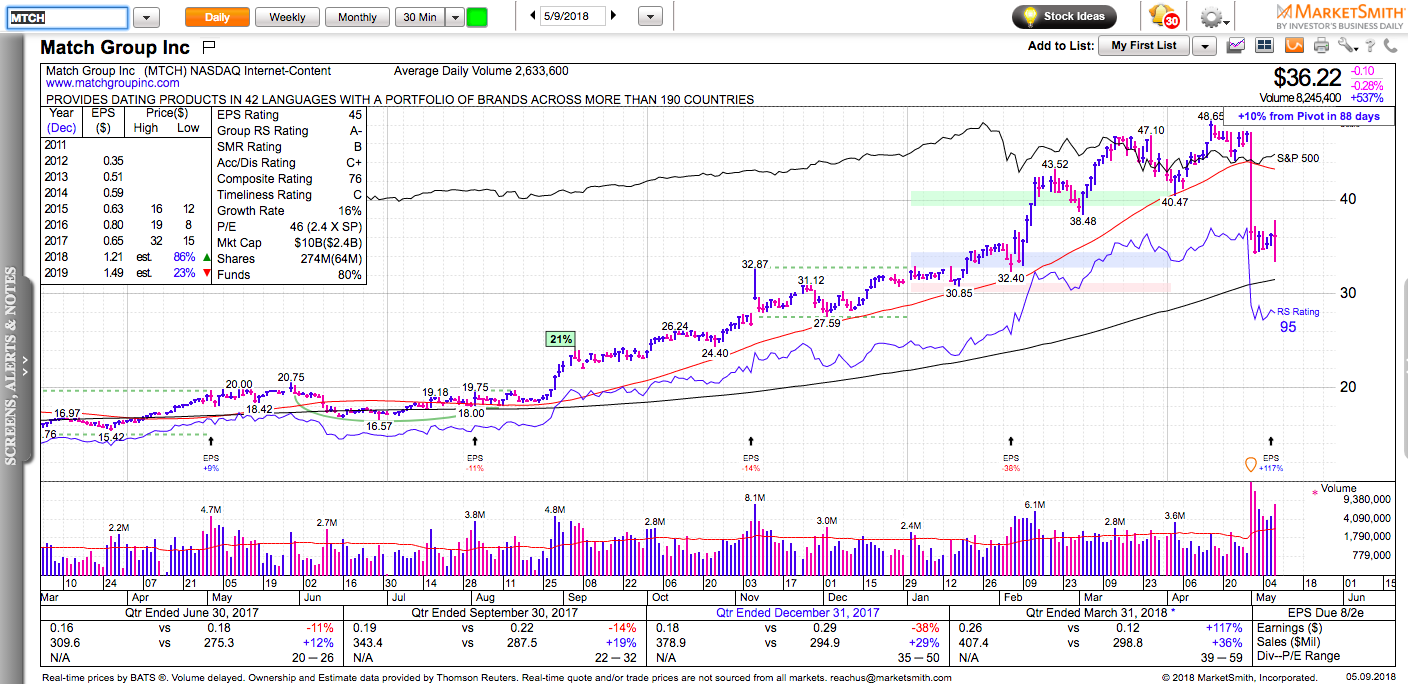Click the 5/9/2018 date field
The width and height of the screenshot is (1408, 684).
coord(573,17)
